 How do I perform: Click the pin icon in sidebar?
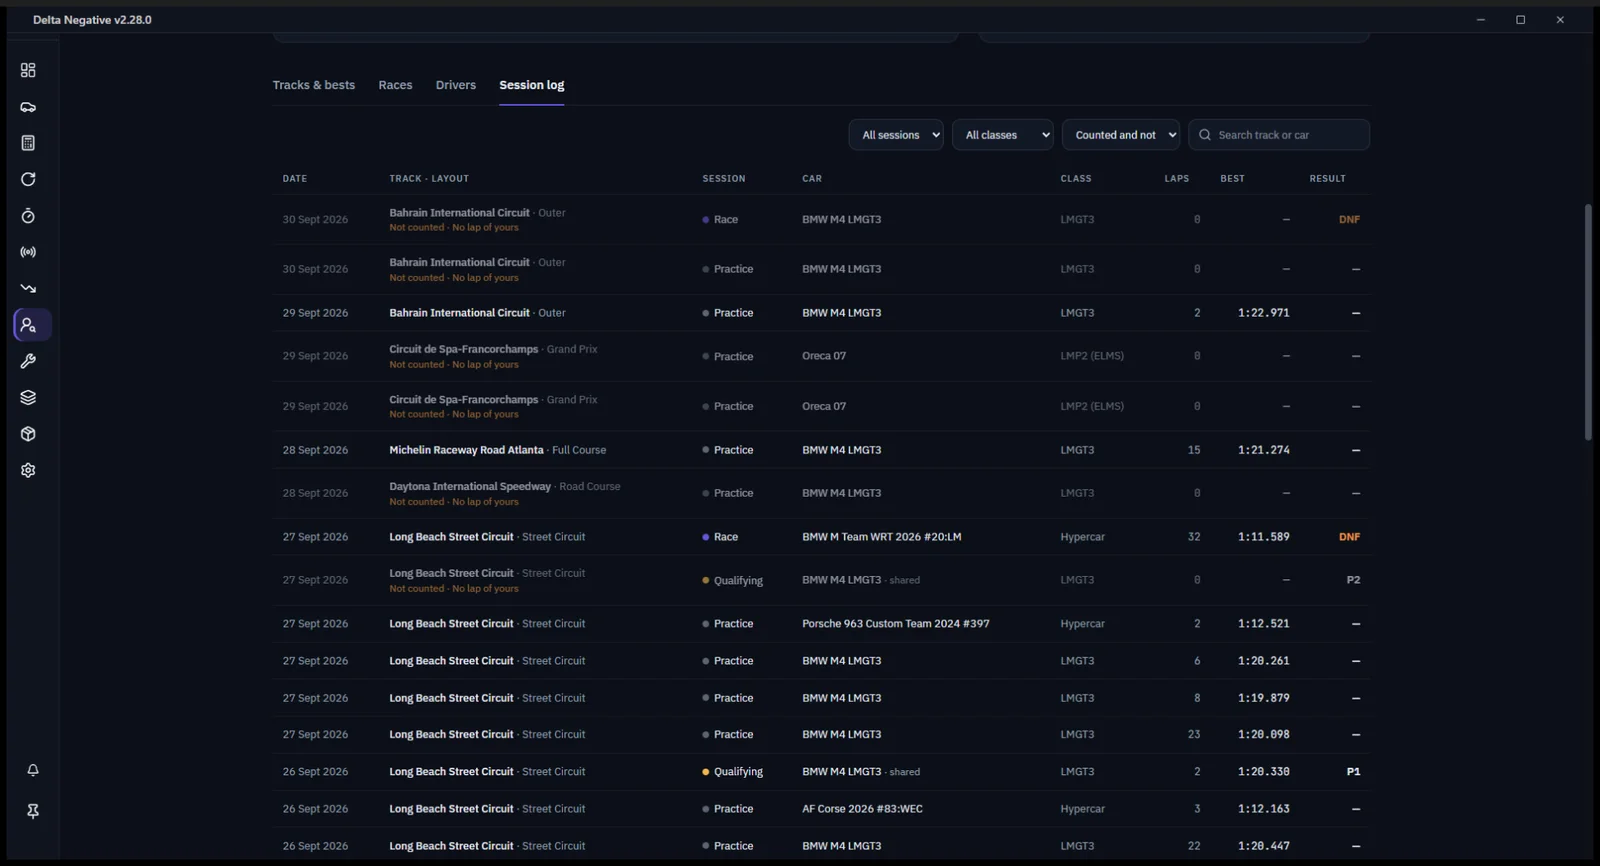click(x=33, y=811)
